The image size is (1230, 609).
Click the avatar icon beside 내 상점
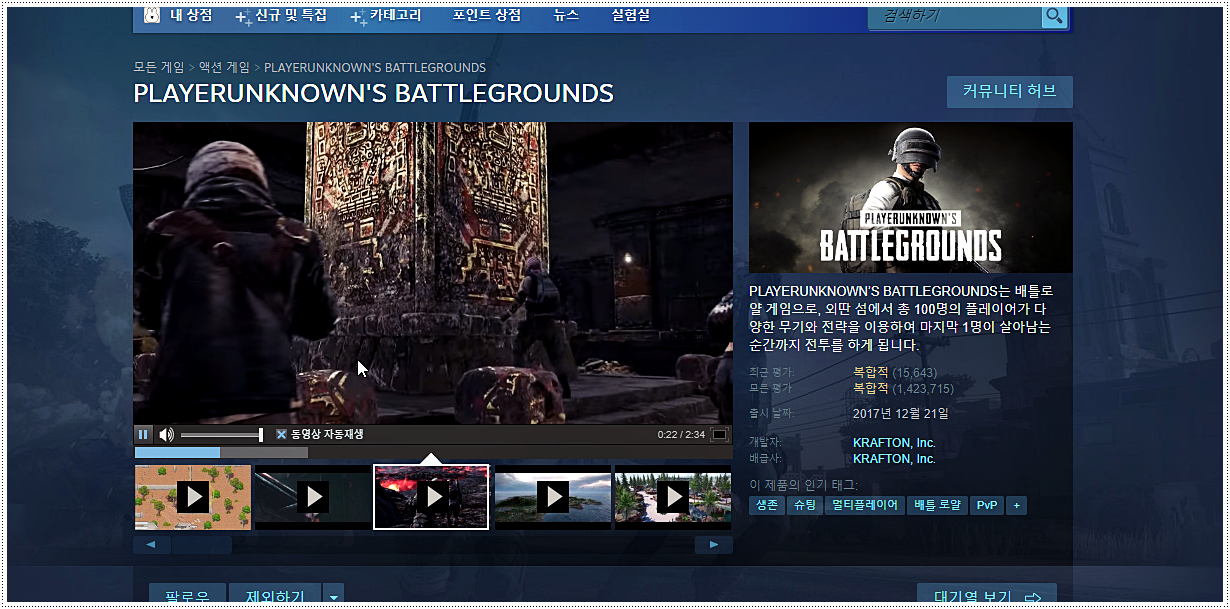[151, 16]
